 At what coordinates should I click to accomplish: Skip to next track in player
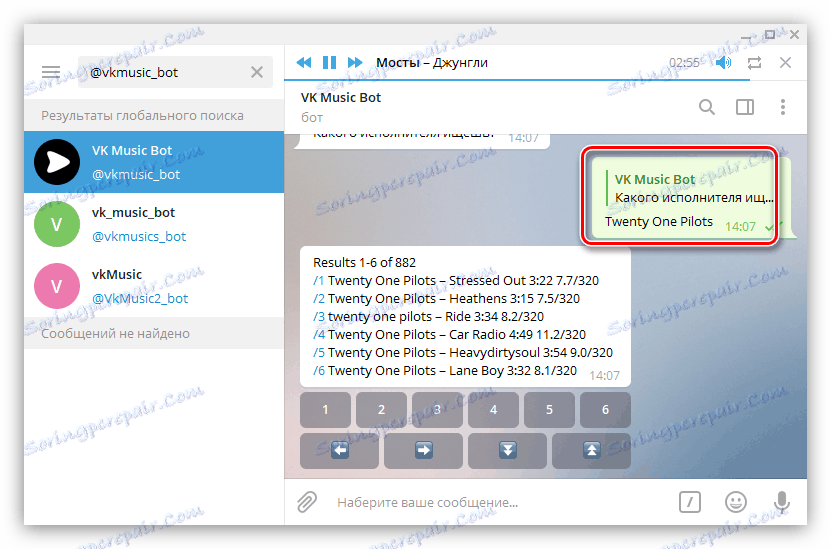[x=355, y=63]
